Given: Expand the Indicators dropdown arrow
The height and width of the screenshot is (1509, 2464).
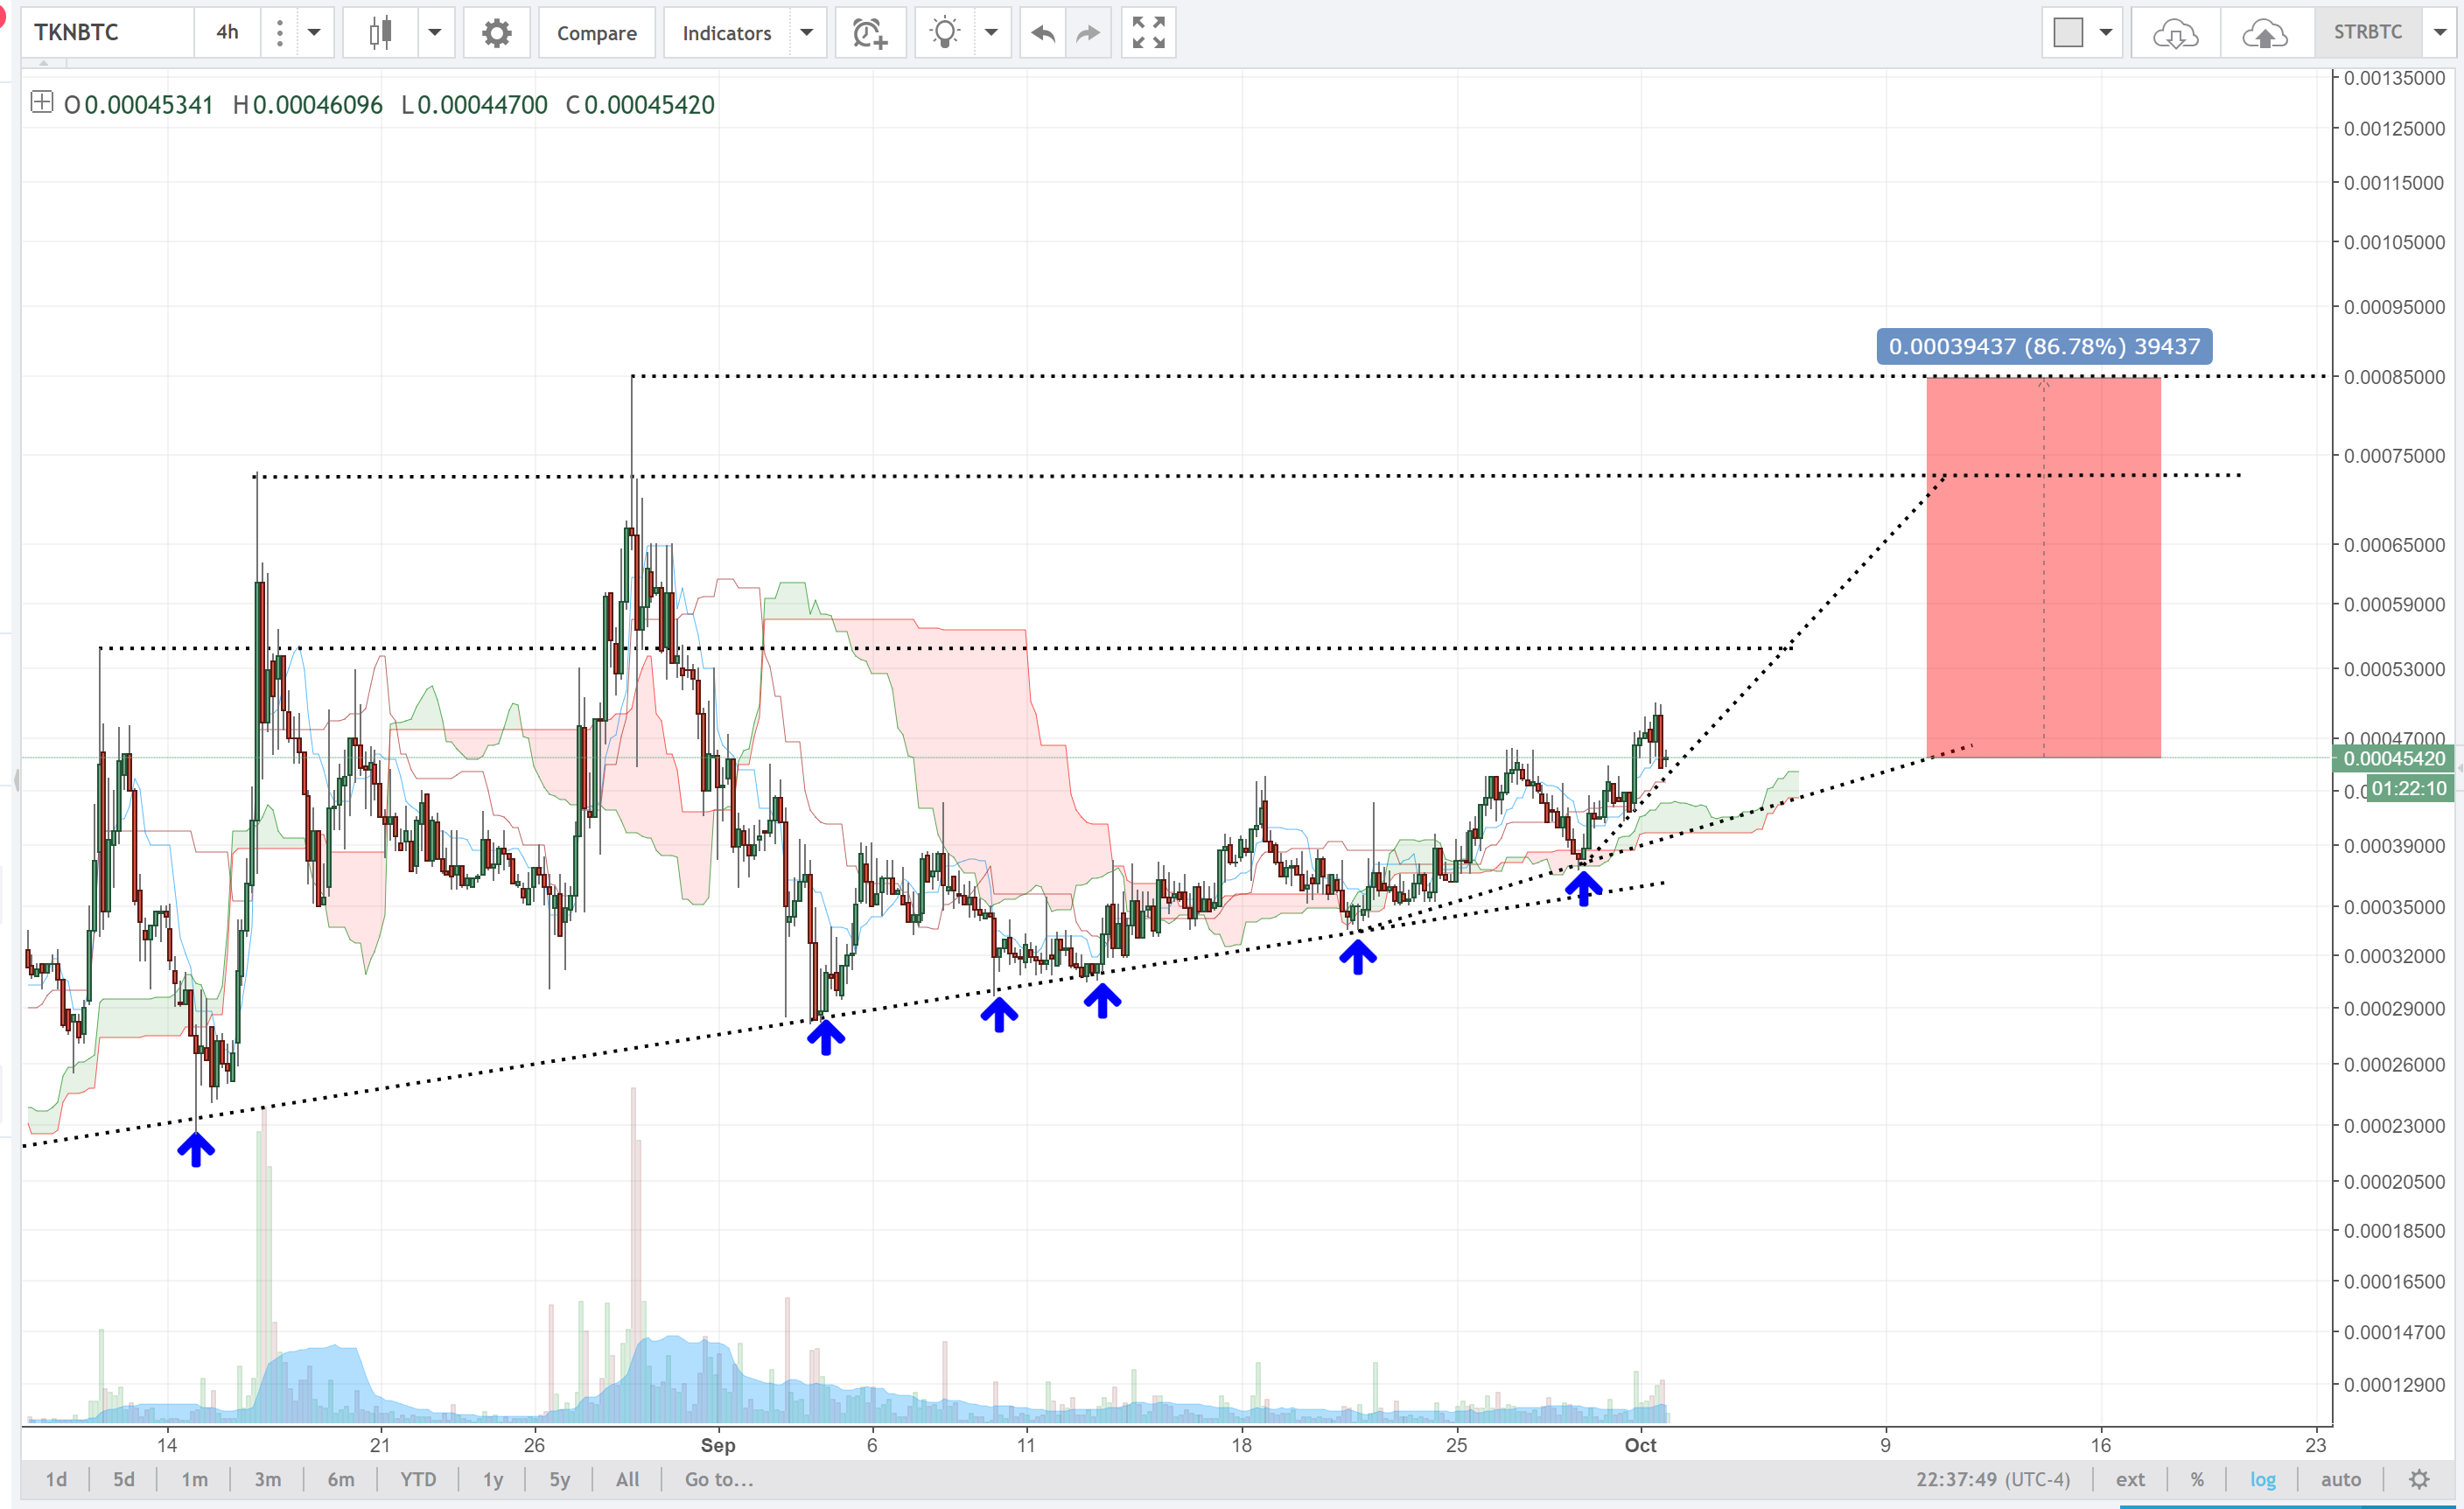Looking at the screenshot, I should click(807, 32).
